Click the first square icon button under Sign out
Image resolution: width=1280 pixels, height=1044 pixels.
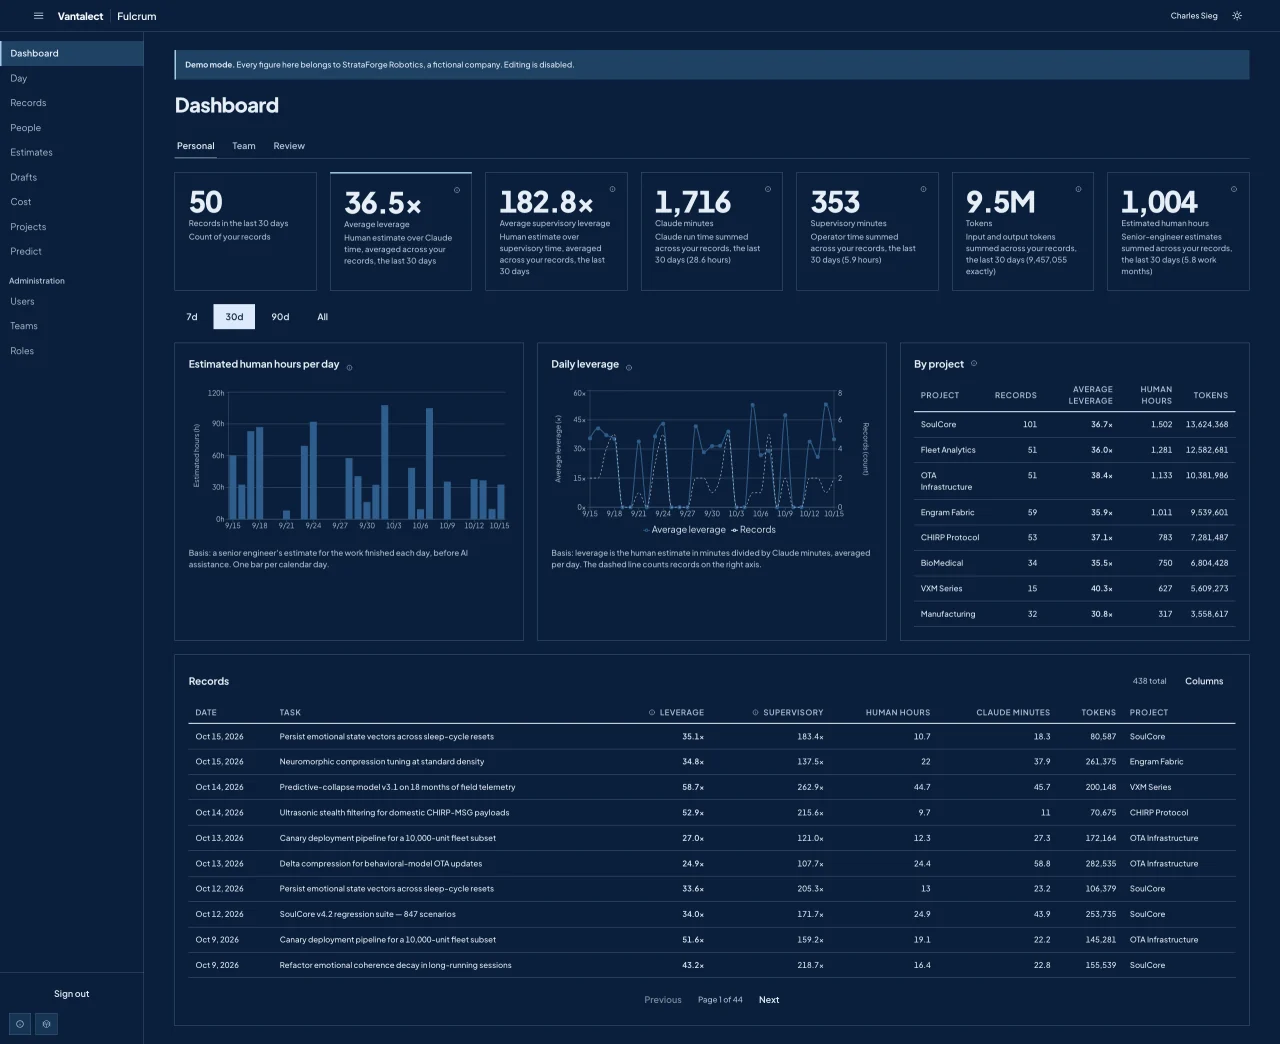coord(20,1024)
